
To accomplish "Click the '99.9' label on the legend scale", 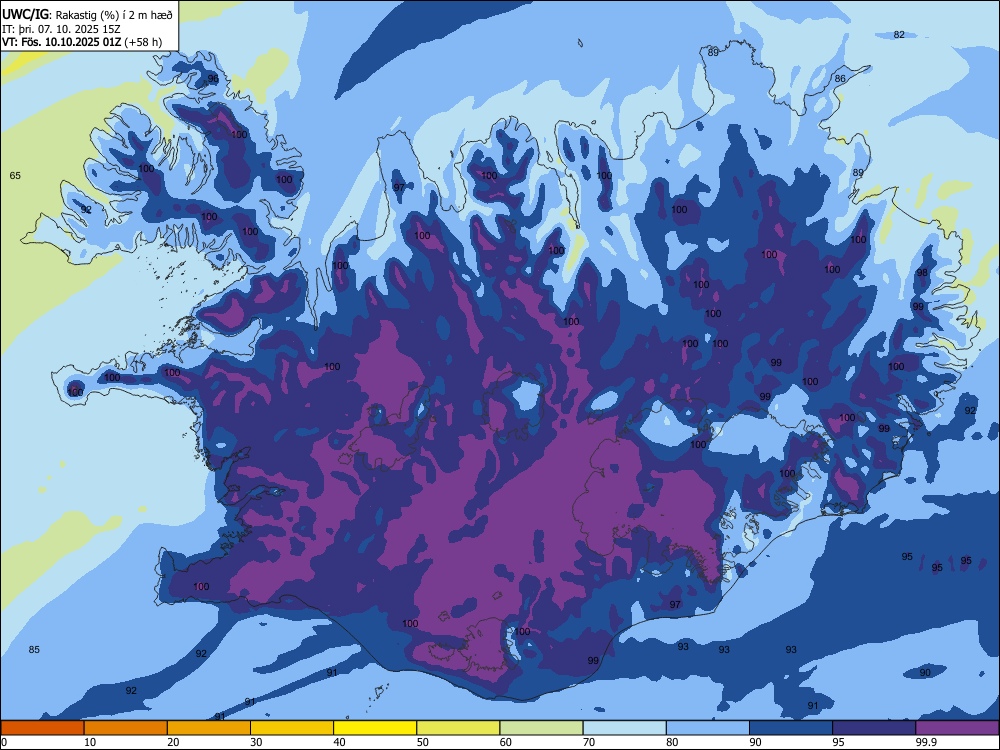I will coord(926,742).
